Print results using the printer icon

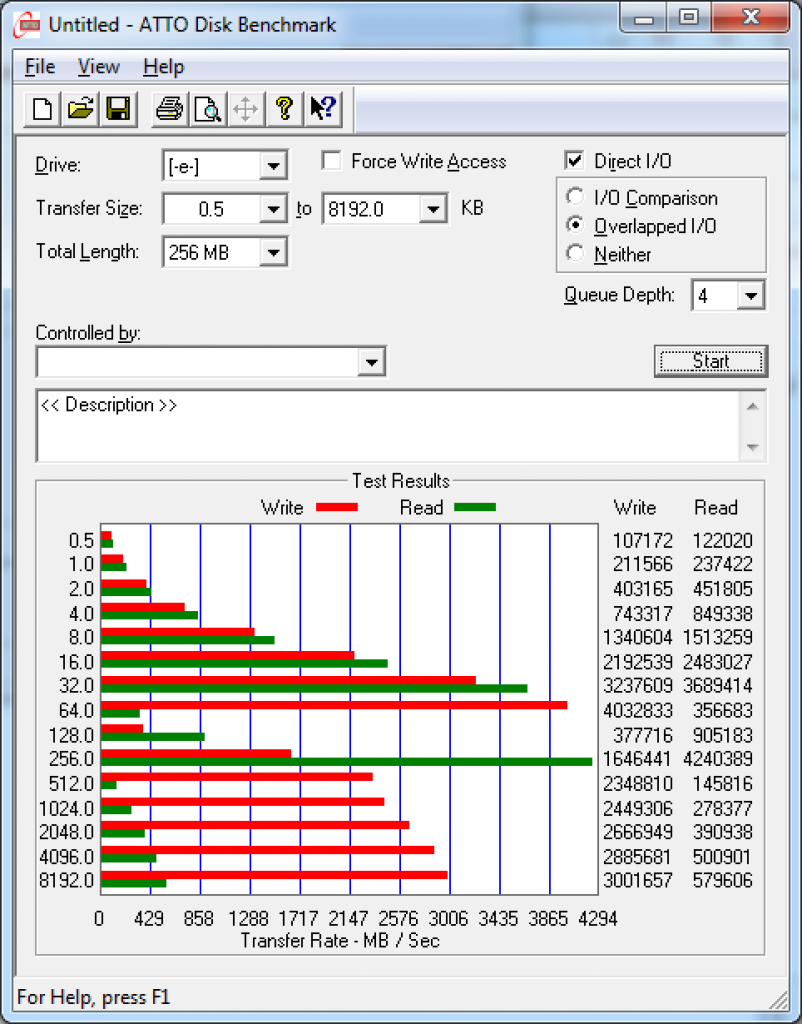coord(170,108)
